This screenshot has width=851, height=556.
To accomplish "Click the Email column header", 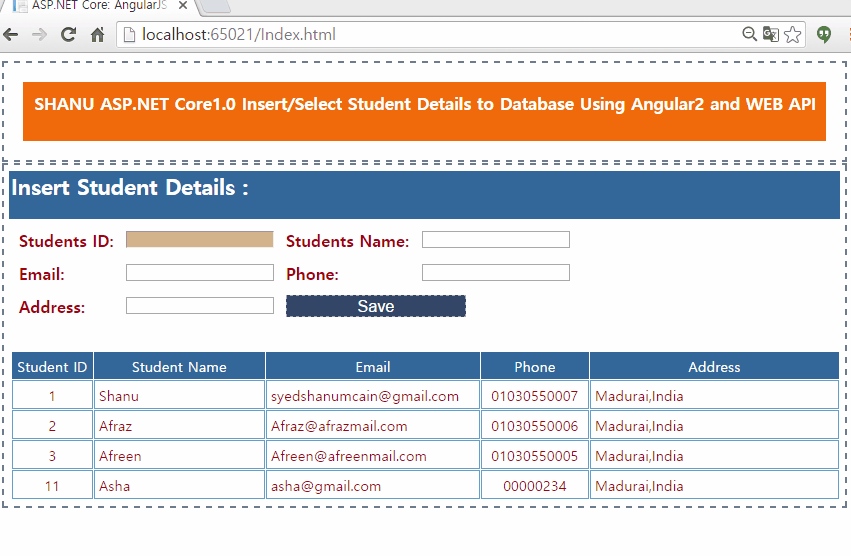I will [x=373, y=367].
